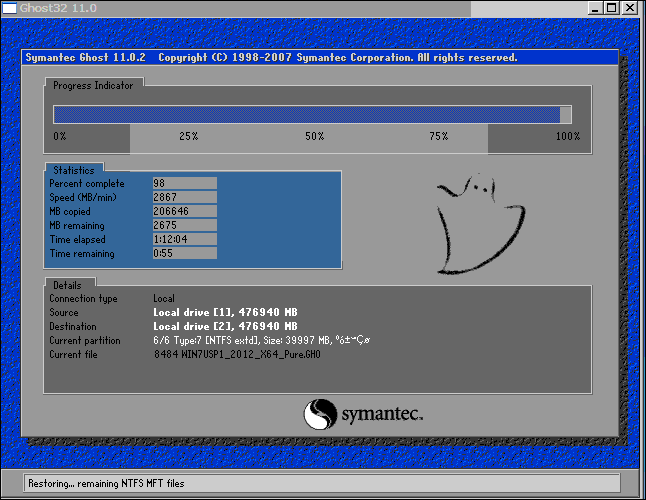This screenshot has height=500, width=646.
Task: Click the 'Time elapsed' label
Action: click(77, 239)
